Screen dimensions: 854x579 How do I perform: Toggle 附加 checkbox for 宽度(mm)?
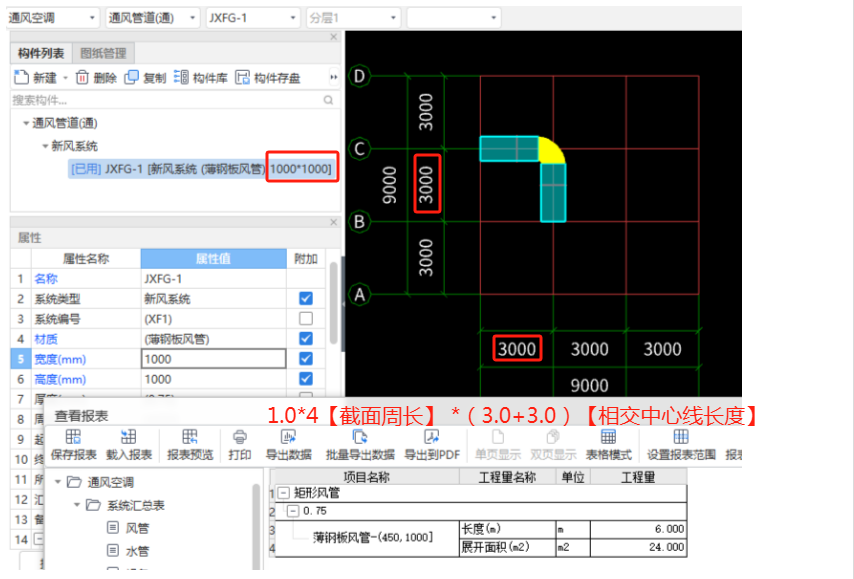[x=306, y=358]
